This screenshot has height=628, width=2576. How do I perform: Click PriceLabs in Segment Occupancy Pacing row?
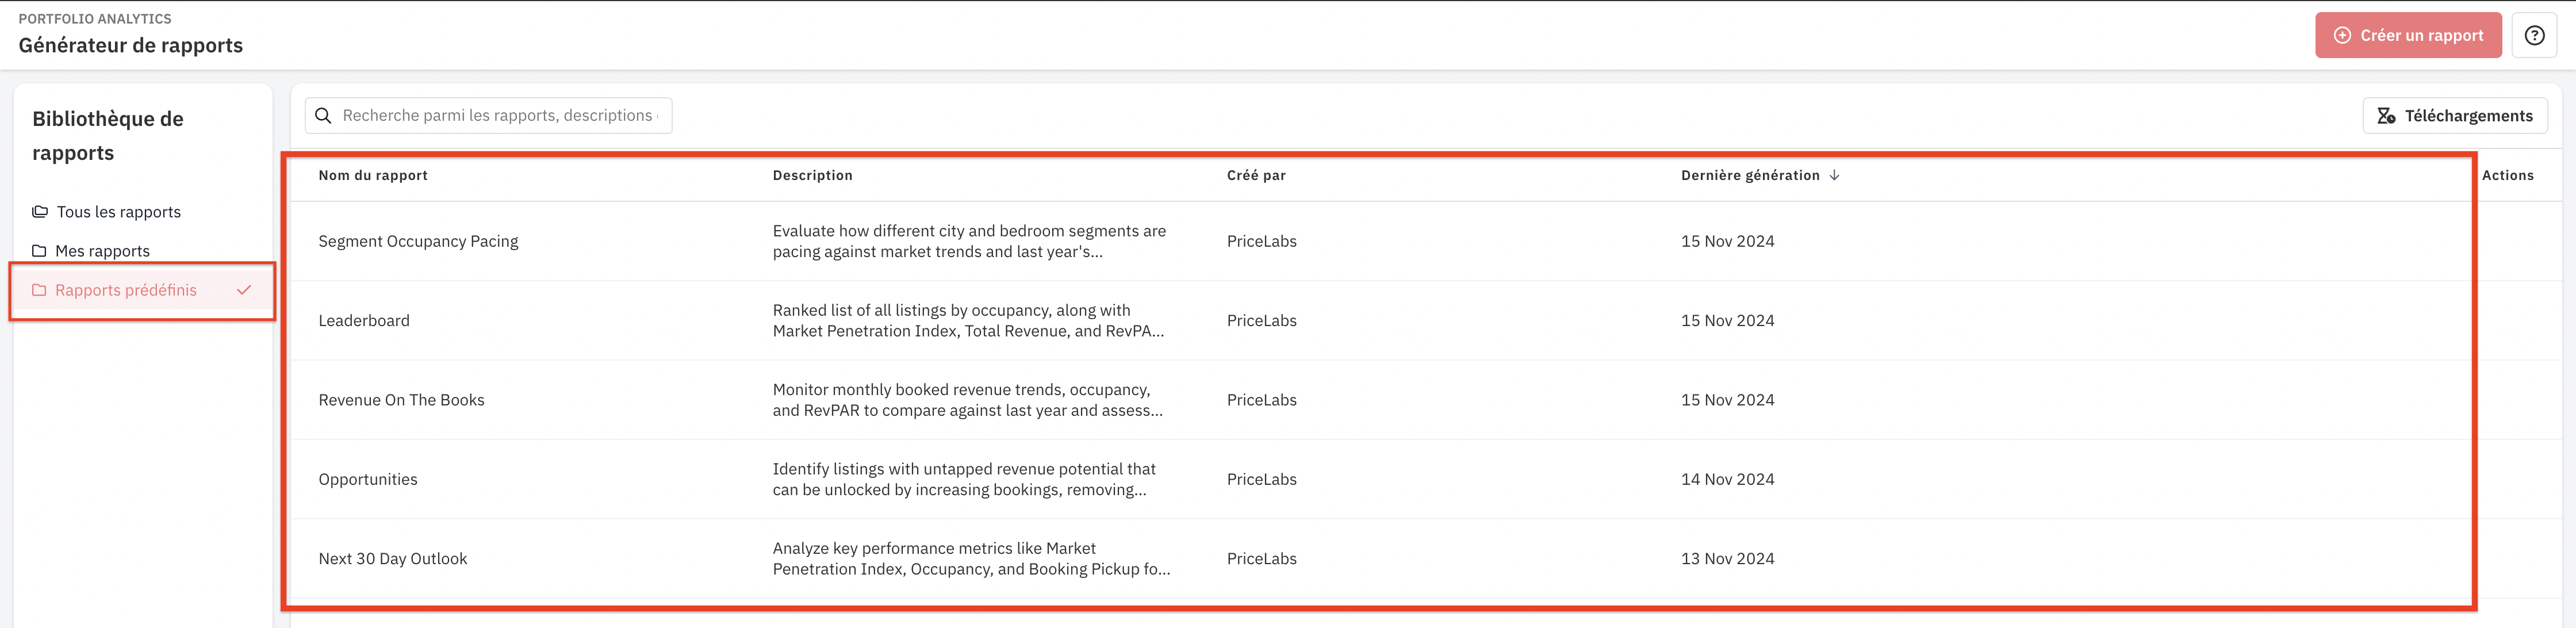1261,241
